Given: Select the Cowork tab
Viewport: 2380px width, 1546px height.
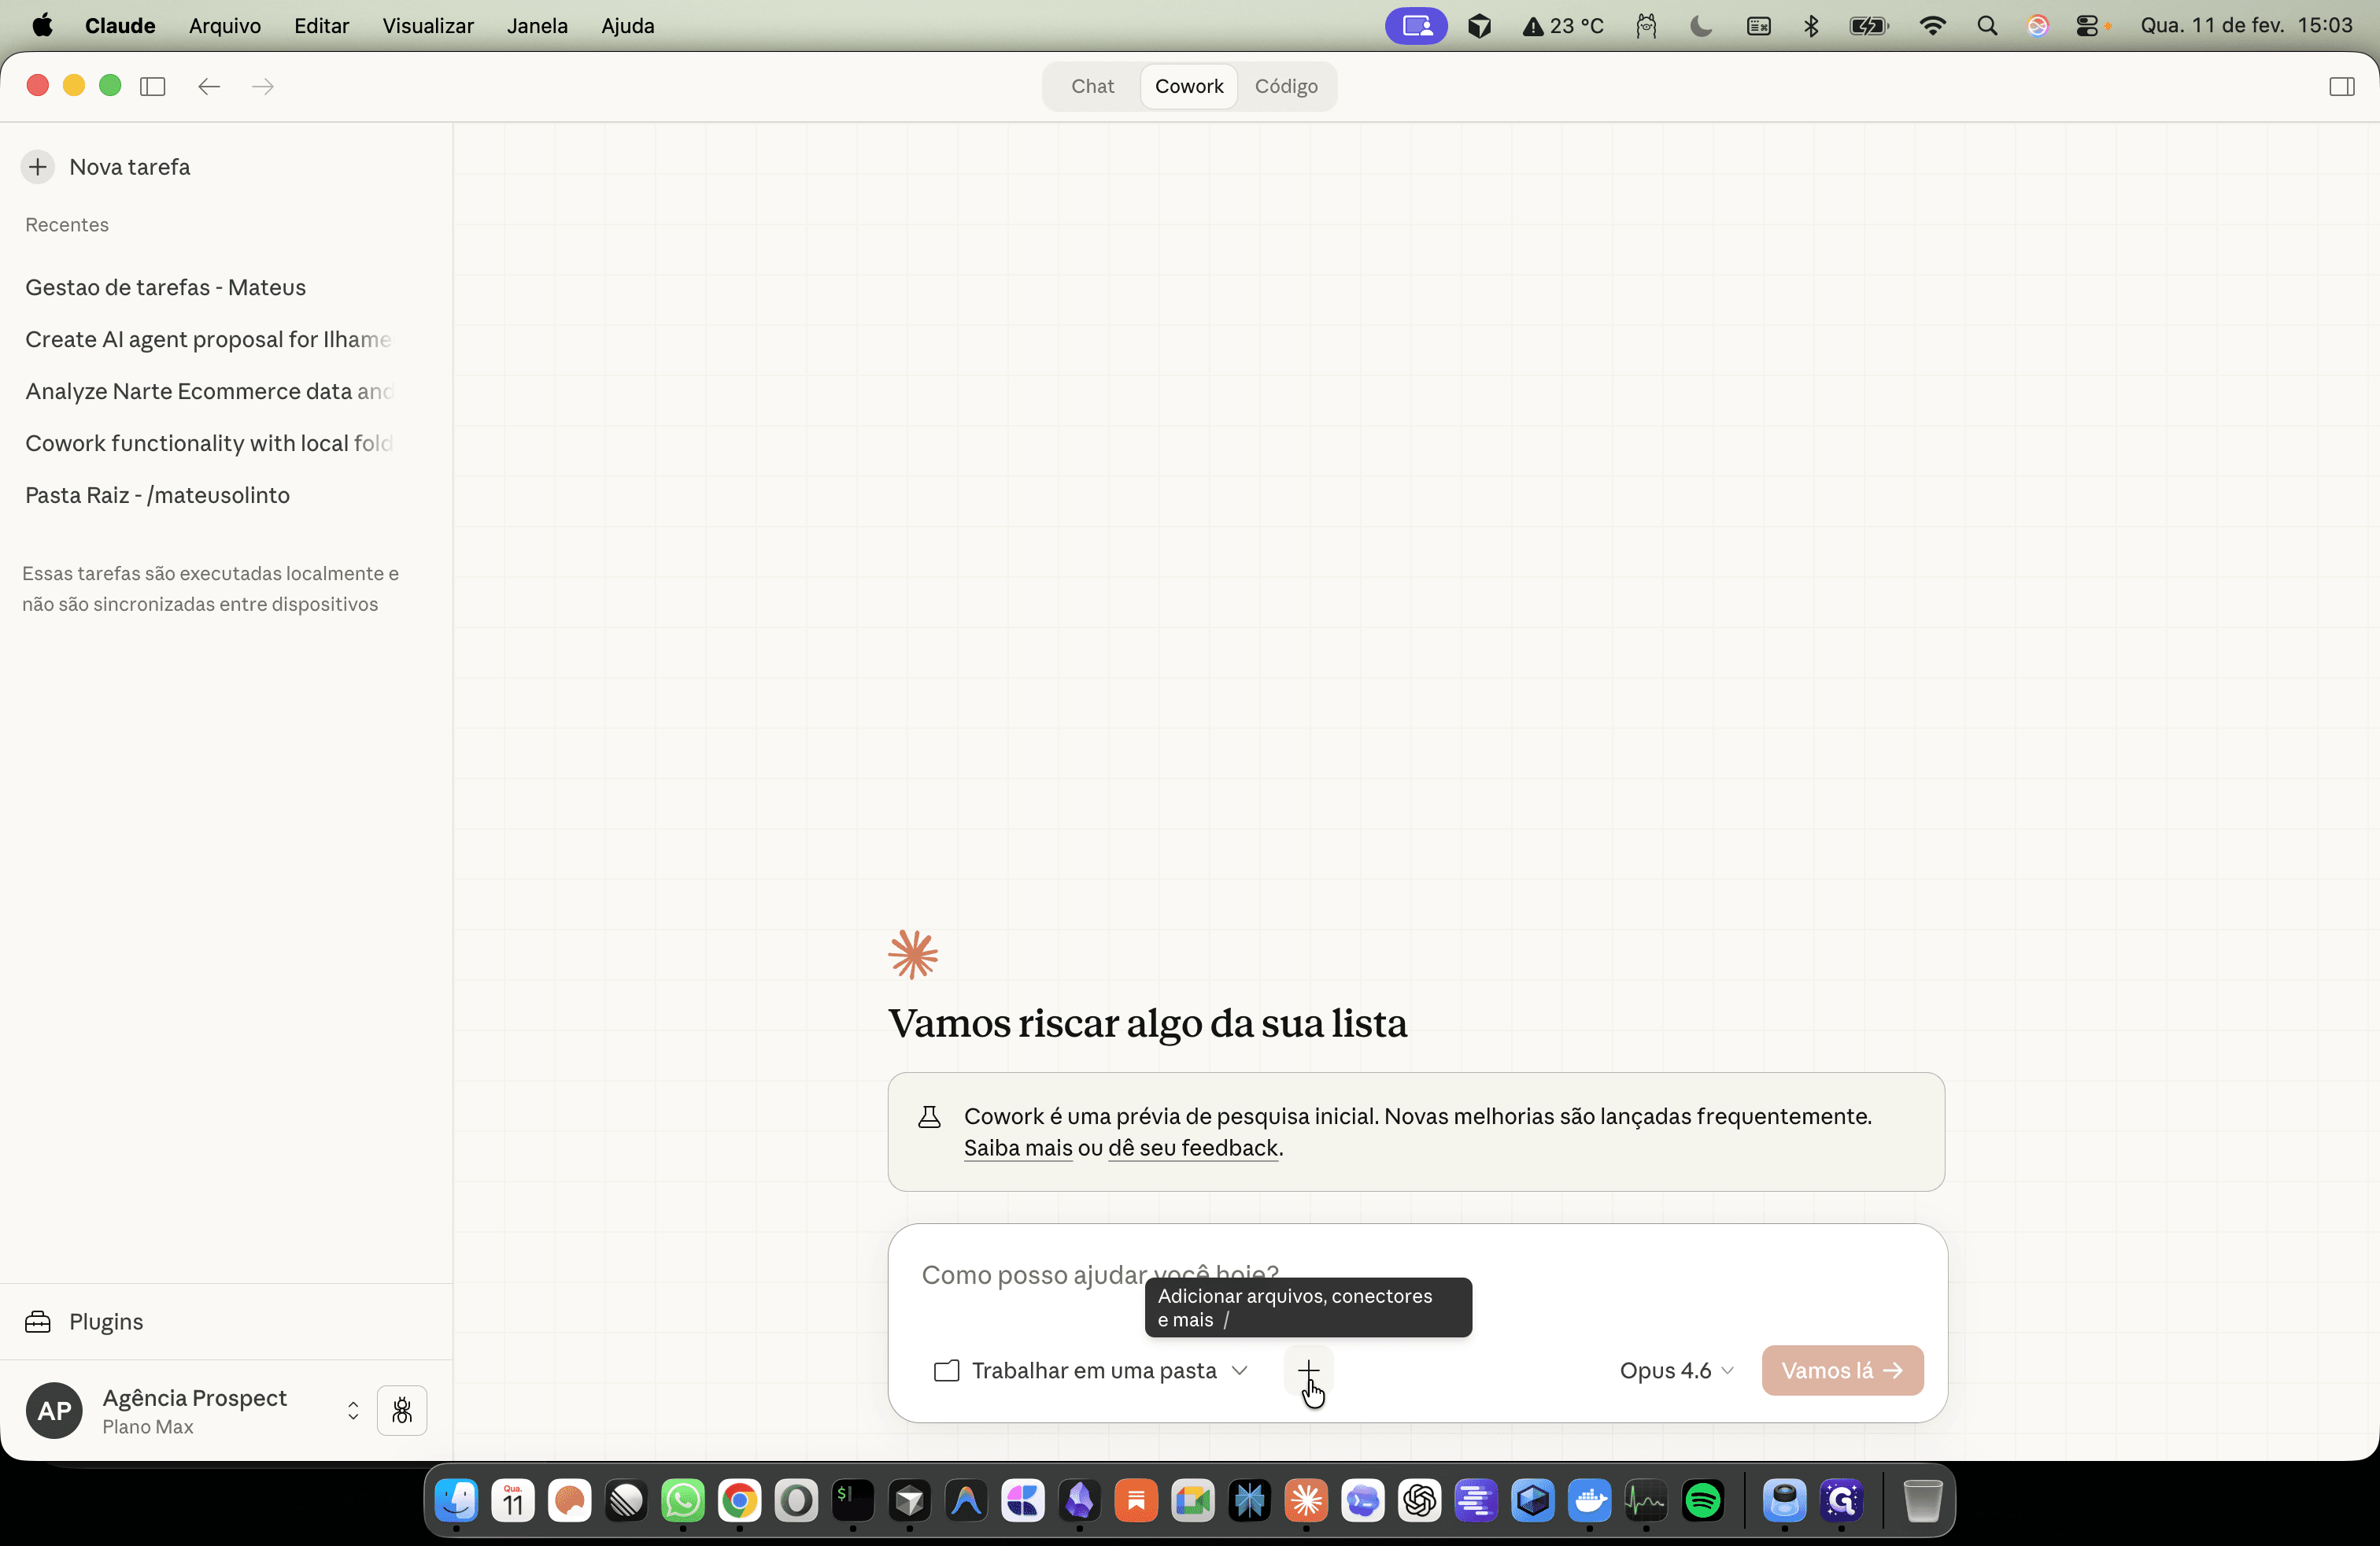Looking at the screenshot, I should (1188, 86).
